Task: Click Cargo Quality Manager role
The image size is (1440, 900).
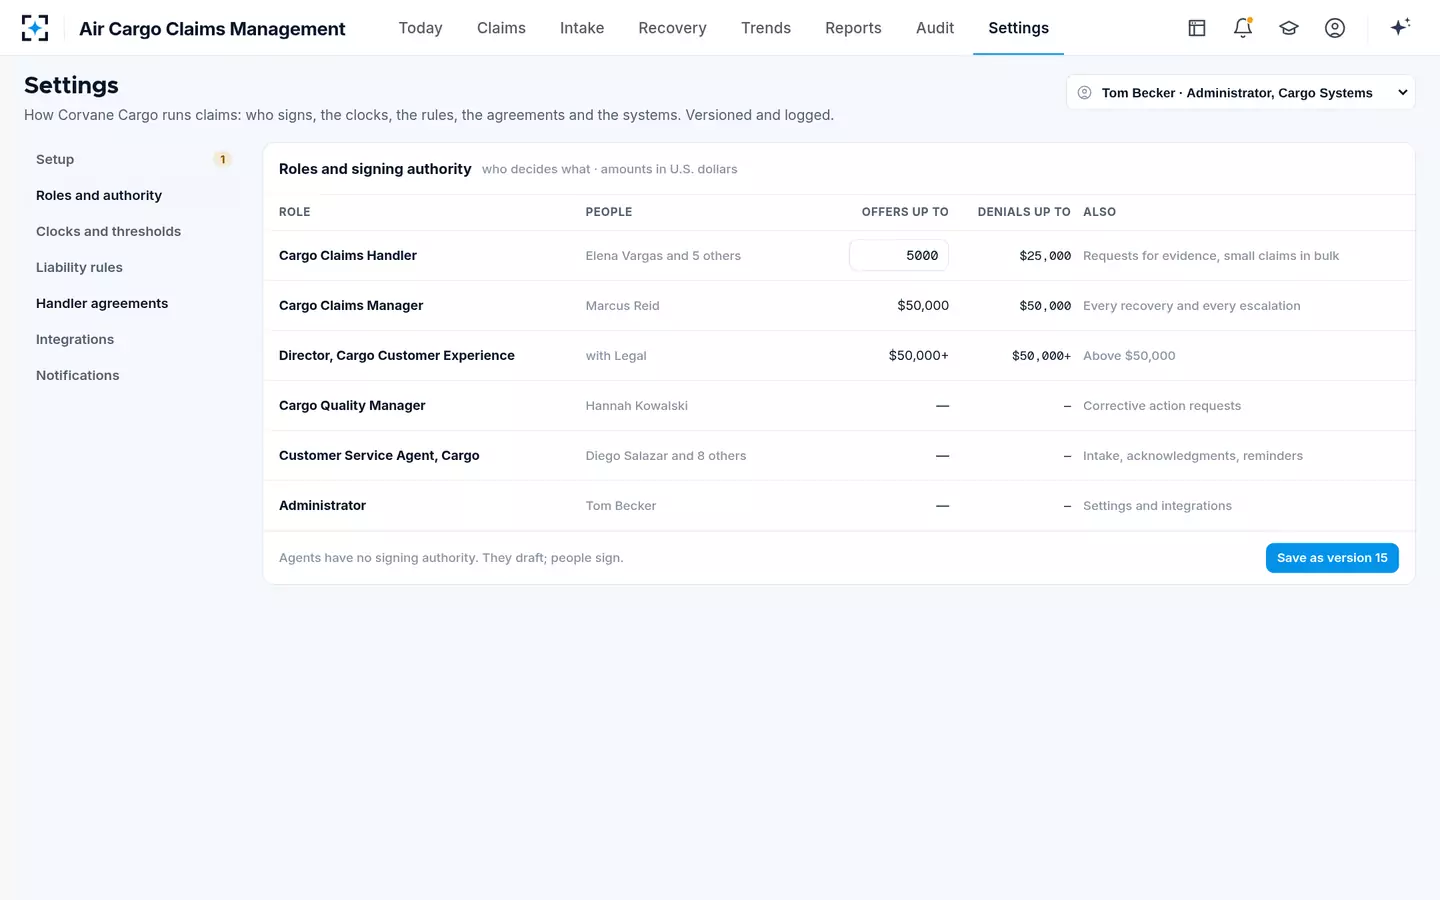Action: [x=352, y=405]
